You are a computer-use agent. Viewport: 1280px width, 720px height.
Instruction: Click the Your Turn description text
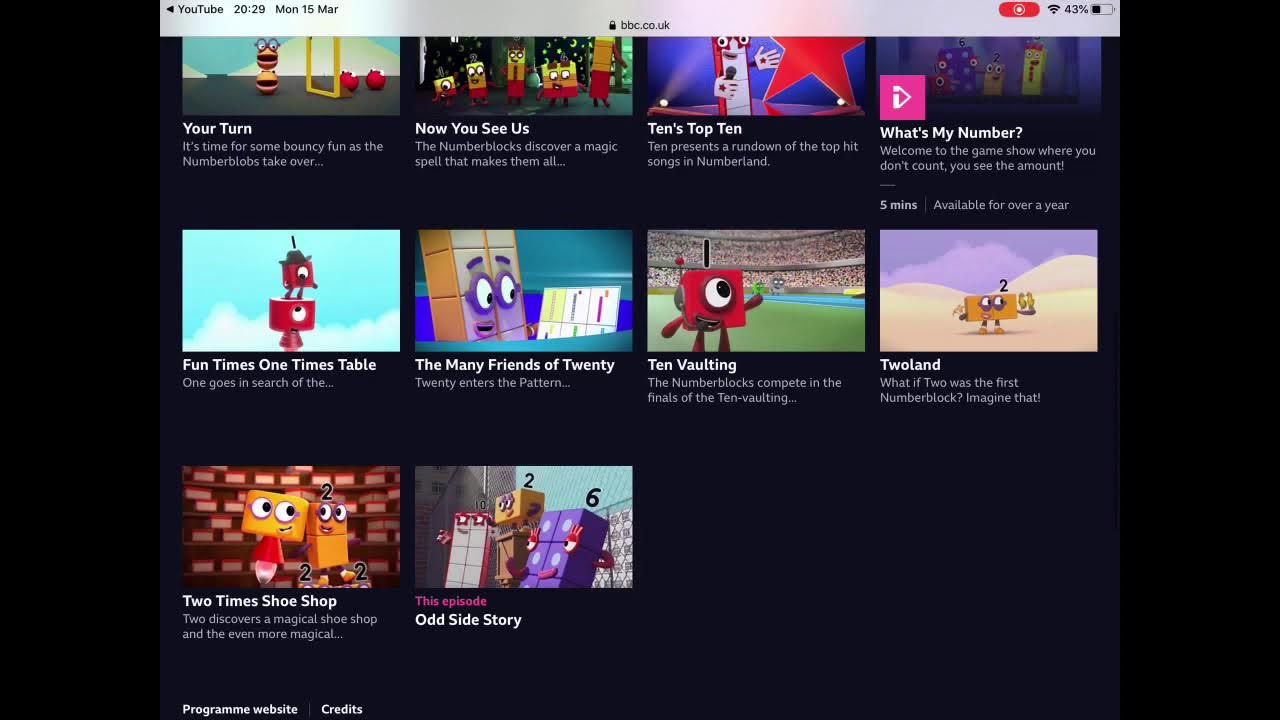[283, 154]
